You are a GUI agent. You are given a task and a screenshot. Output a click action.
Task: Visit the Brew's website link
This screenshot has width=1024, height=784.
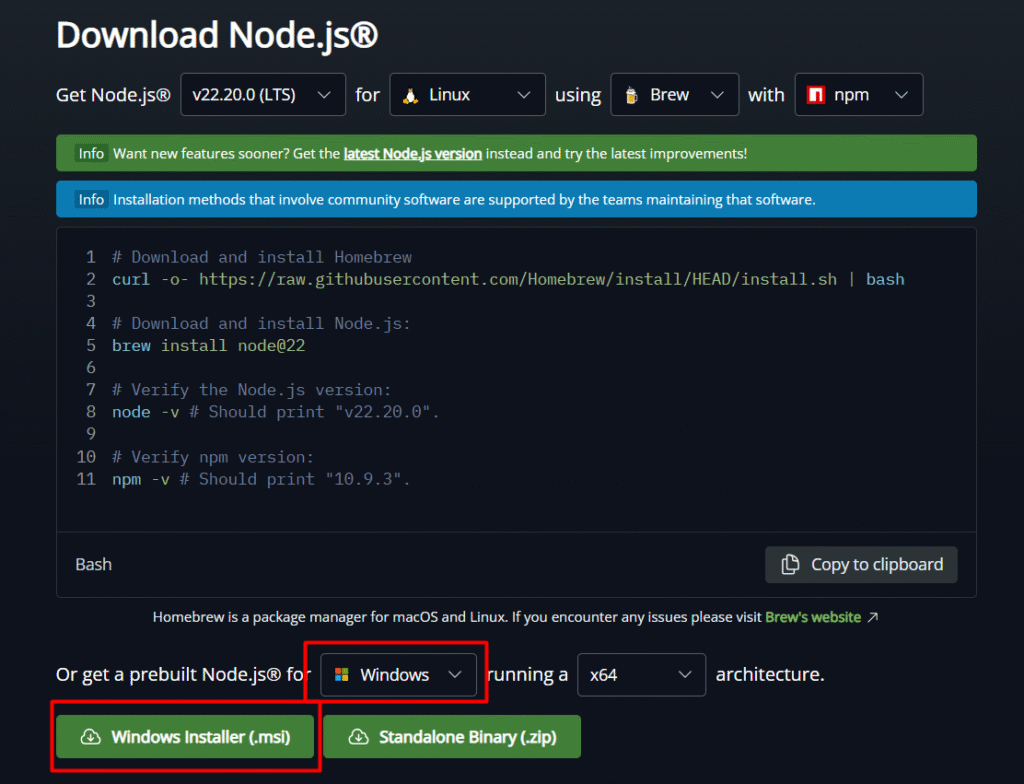(812, 618)
